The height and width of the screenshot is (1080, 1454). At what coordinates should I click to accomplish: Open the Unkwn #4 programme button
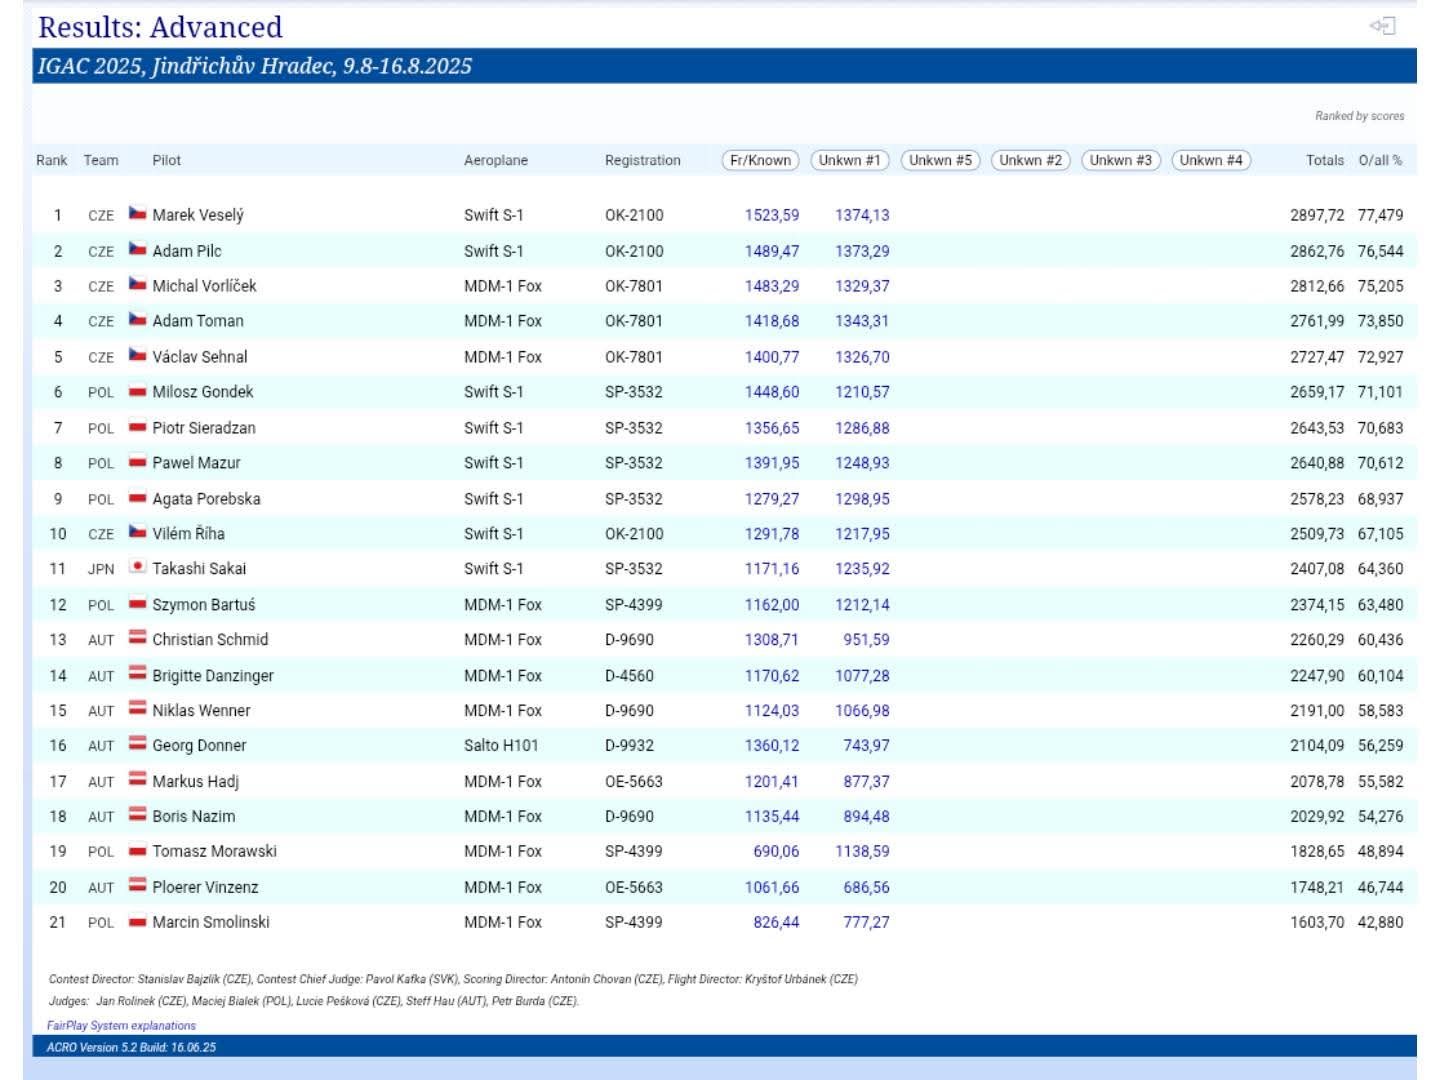1210,160
